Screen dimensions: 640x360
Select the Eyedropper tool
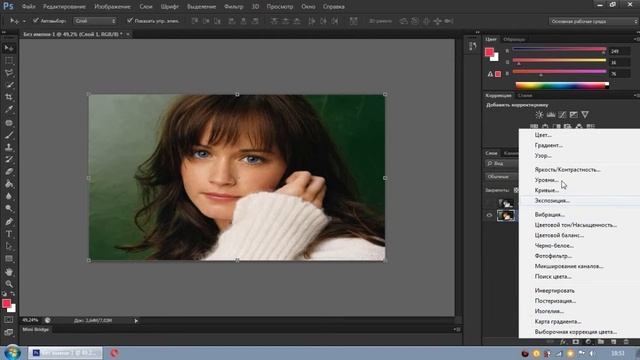click(9, 109)
